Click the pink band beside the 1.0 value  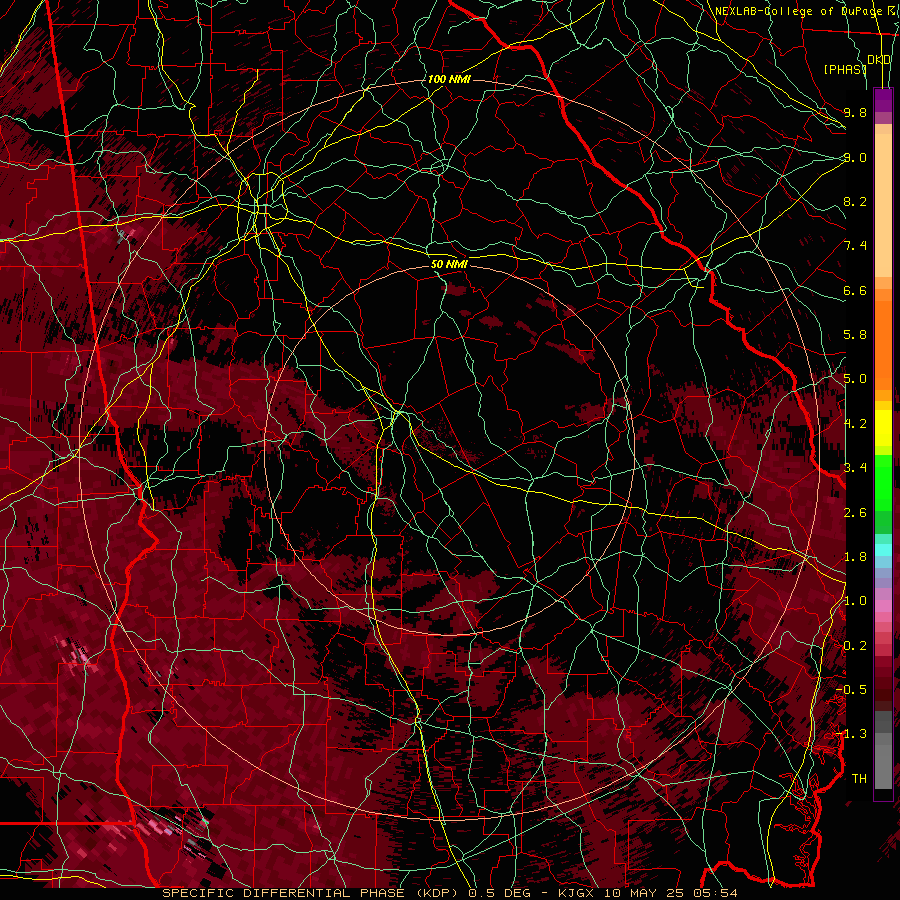883,606
